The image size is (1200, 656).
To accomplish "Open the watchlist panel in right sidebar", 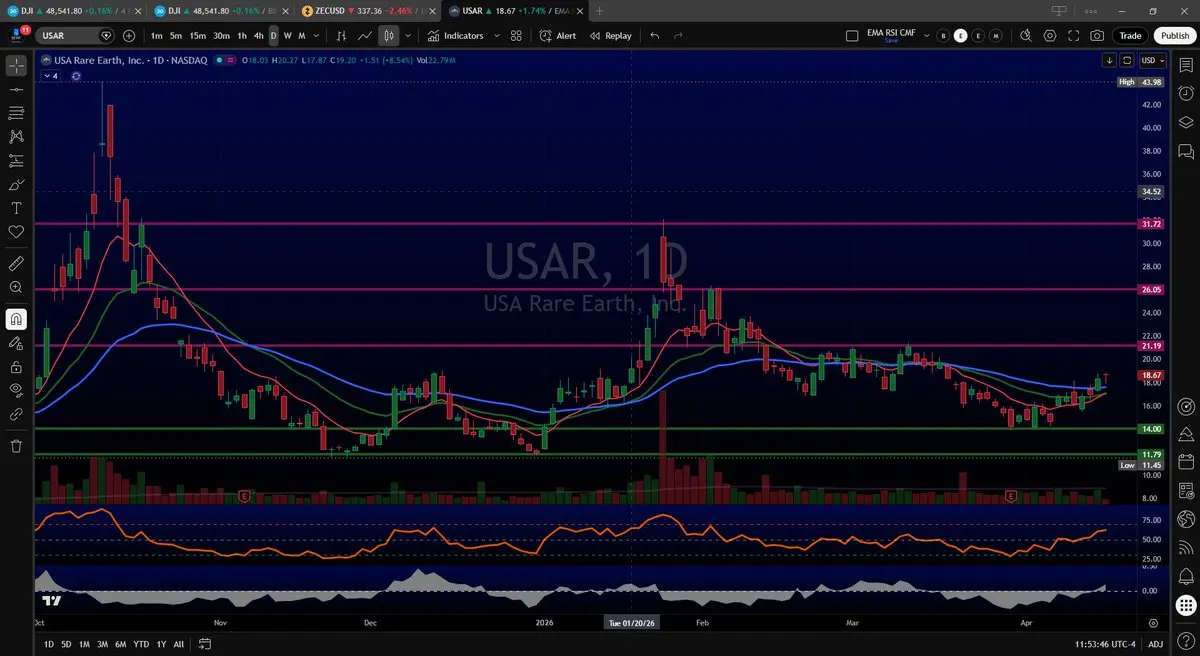I will click(1186, 65).
